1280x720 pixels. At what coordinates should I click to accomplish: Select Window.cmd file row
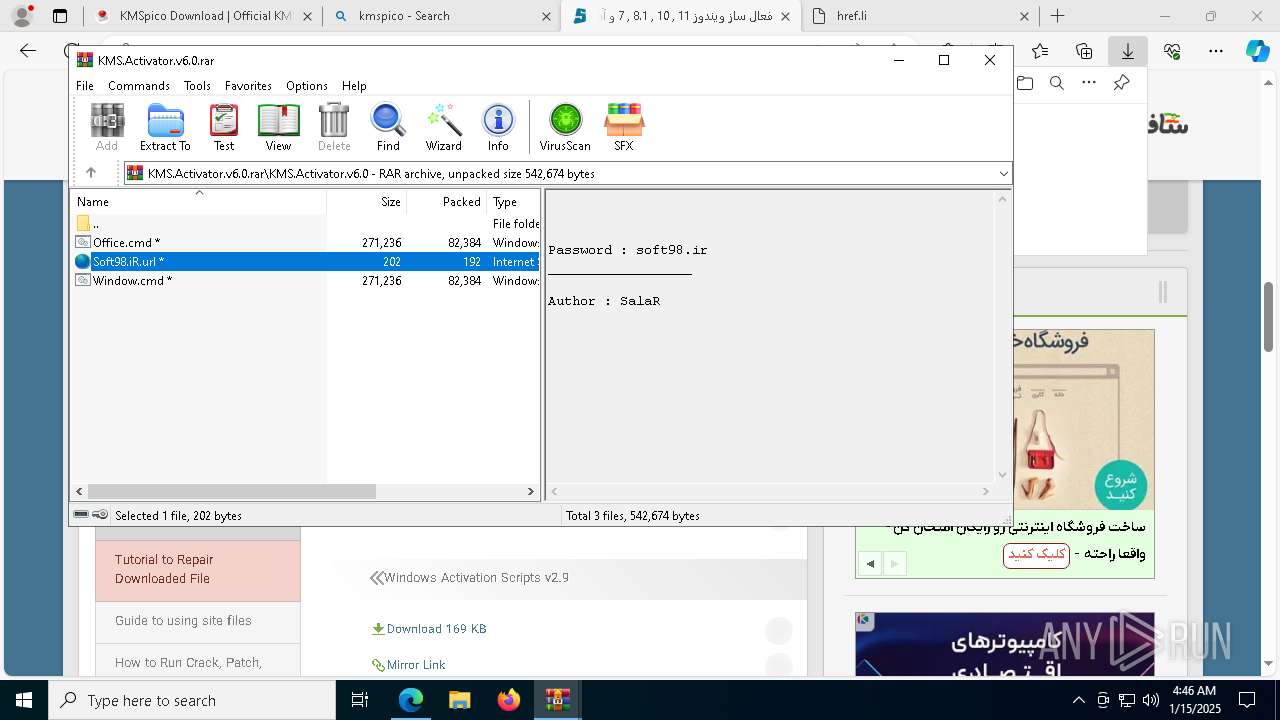click(306, 281)
